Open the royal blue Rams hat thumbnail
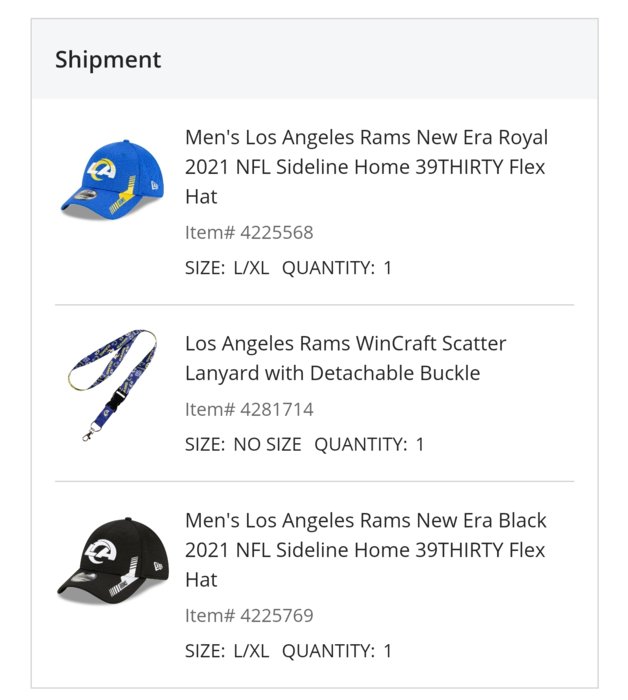628x700 pixels. click(112, 179)
